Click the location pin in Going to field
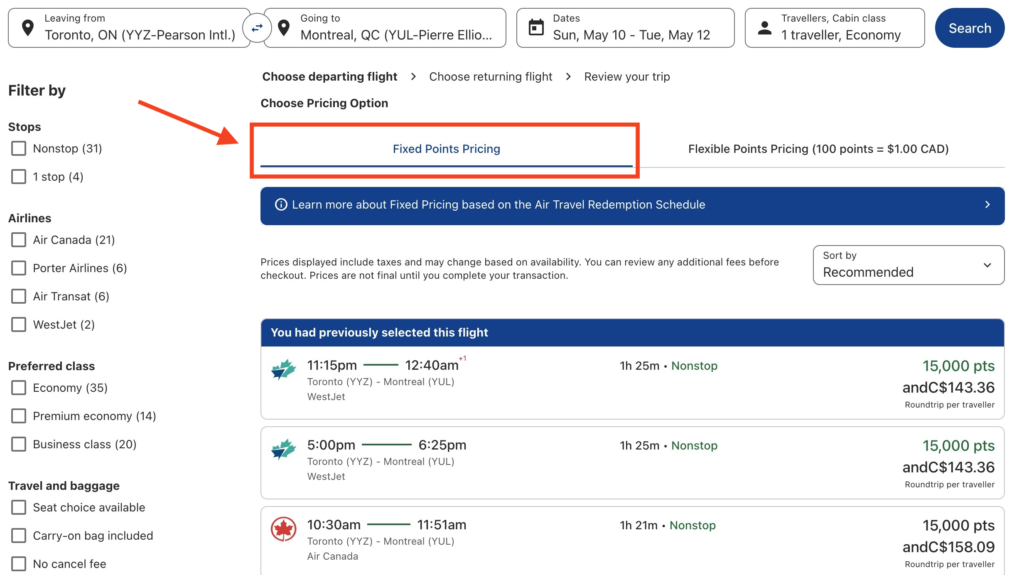The height and width of the screenshot is (575, 1024). click(x=283, y=28)
